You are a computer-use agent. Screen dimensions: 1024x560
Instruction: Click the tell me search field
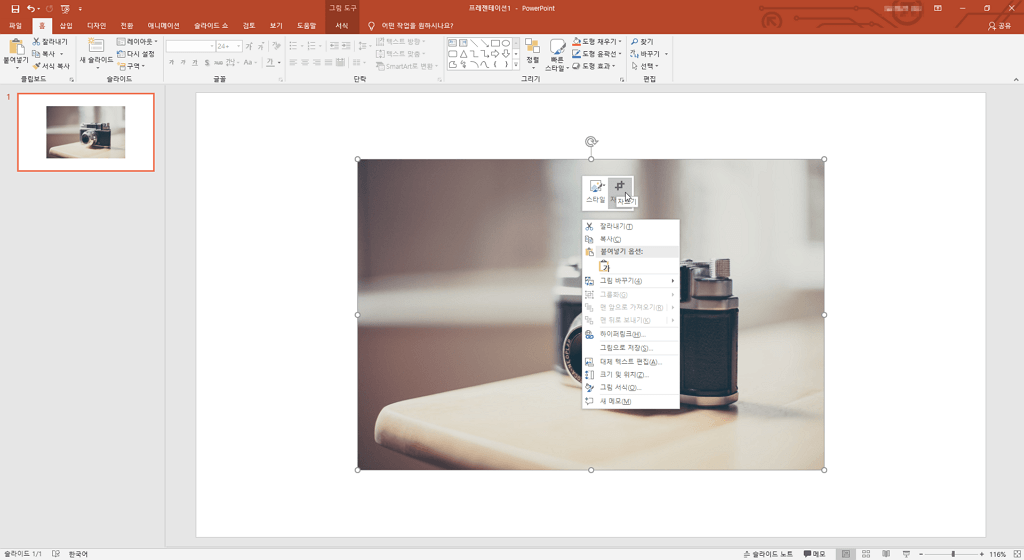point(417,25)
